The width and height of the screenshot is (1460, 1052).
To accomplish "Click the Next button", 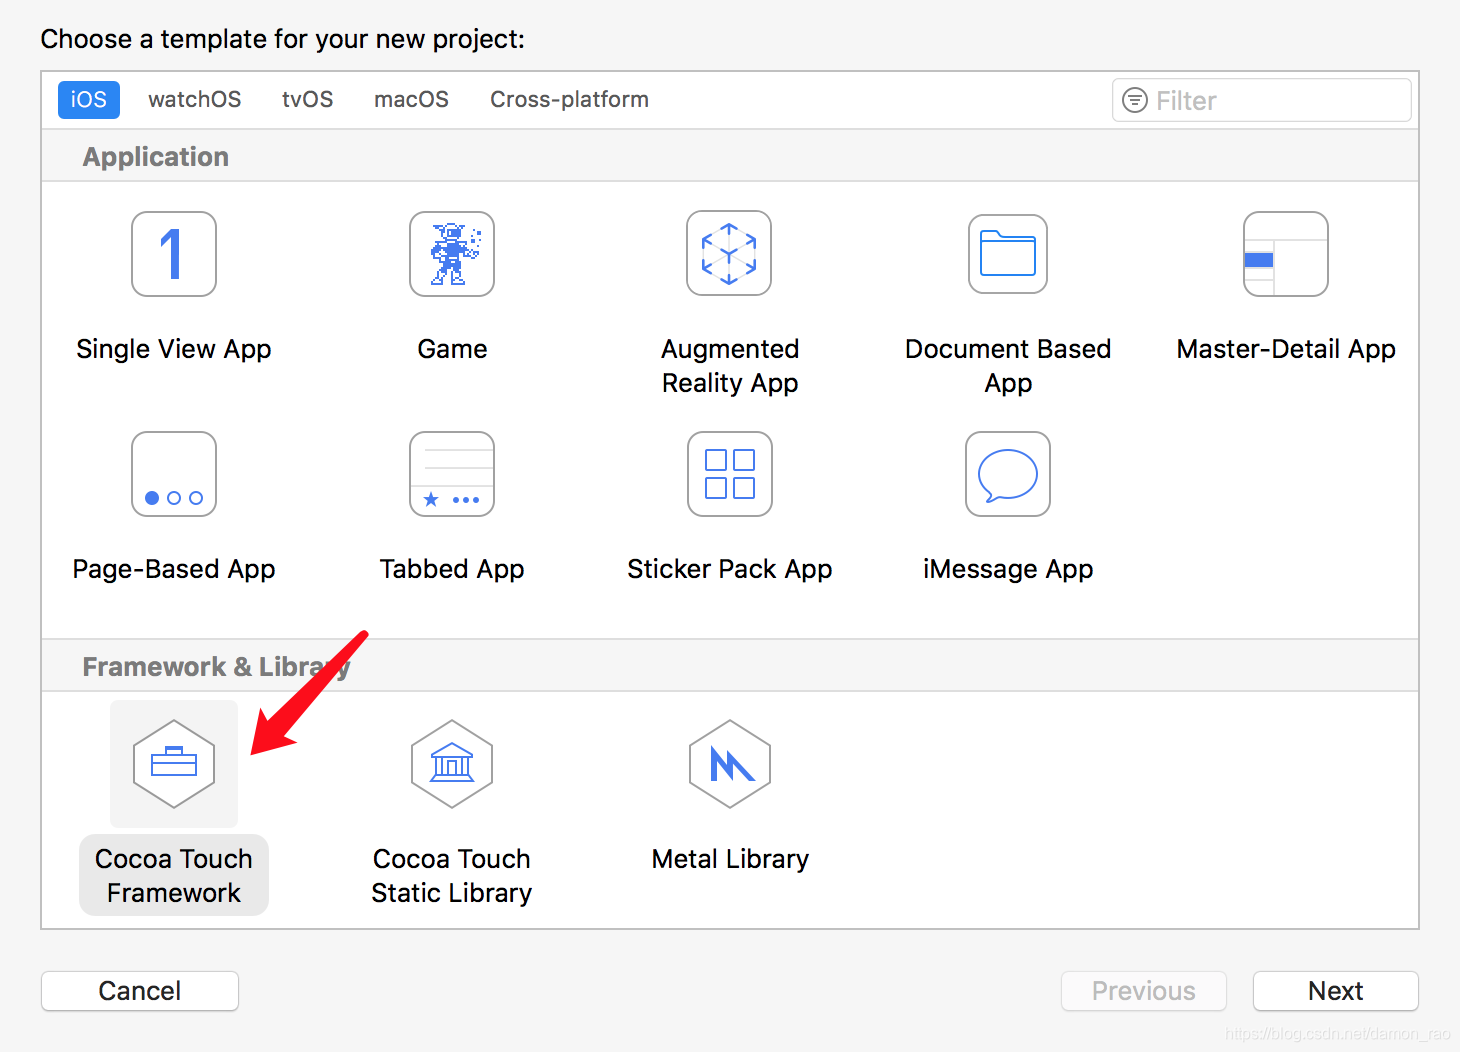I will coord(1336,991).
